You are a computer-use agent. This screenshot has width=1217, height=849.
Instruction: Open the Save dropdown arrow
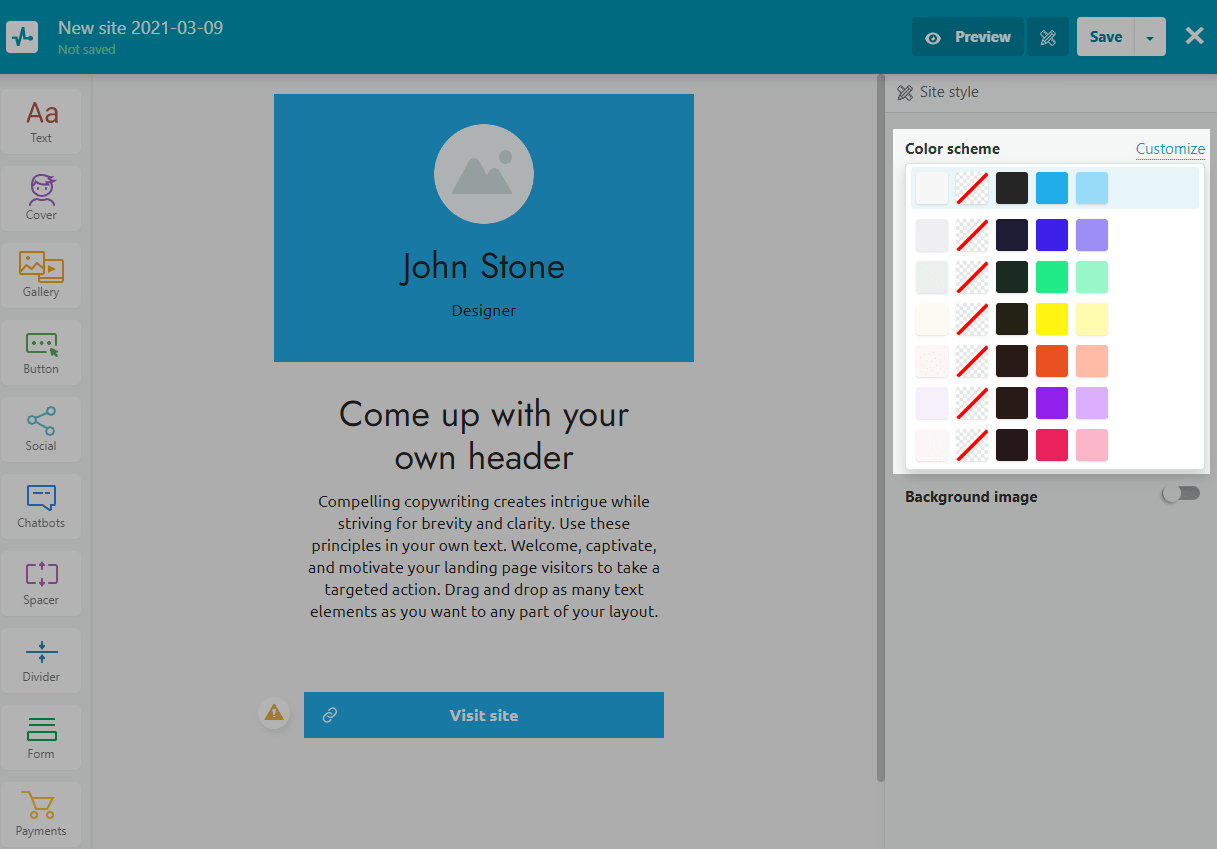(x=1150, y=37)
